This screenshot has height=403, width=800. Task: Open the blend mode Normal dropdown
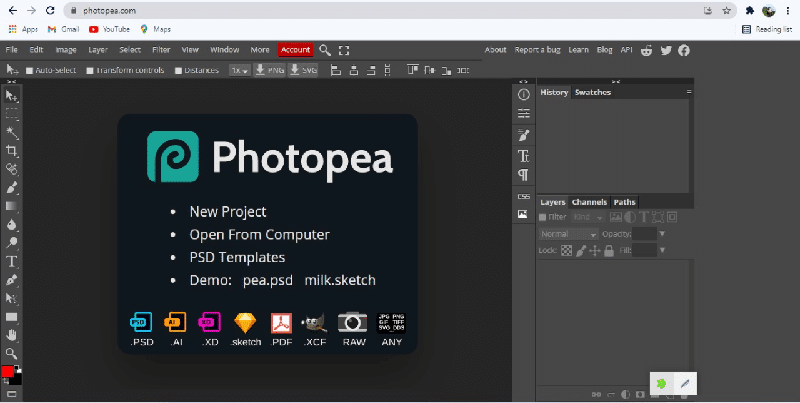[567, 234]
